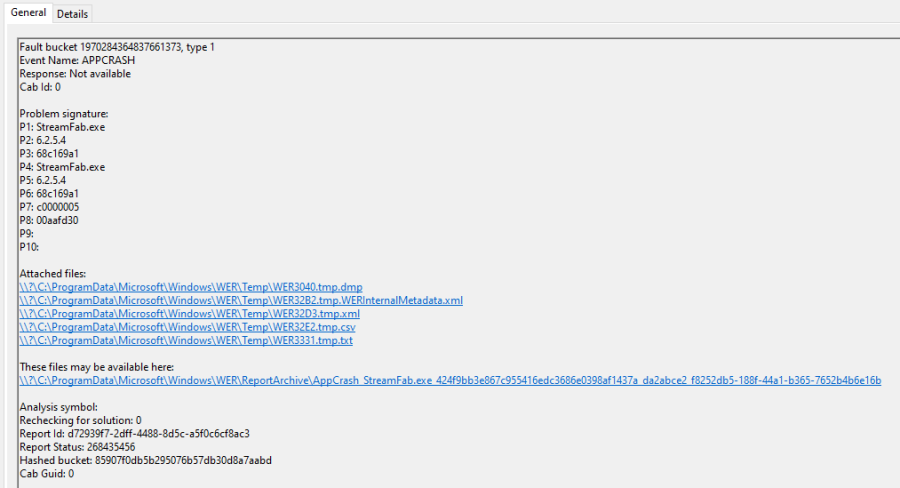Select the Problem signature: heading
The image size is (900, 488).
64,114
